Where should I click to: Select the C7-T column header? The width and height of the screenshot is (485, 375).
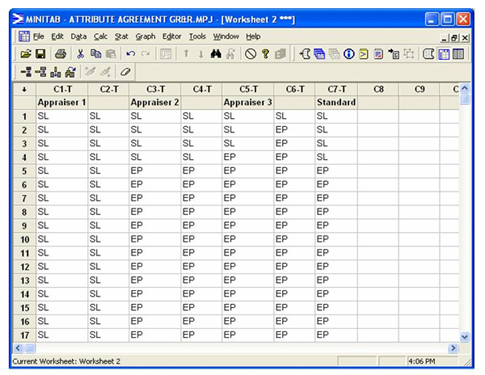[x=336, y=89]
